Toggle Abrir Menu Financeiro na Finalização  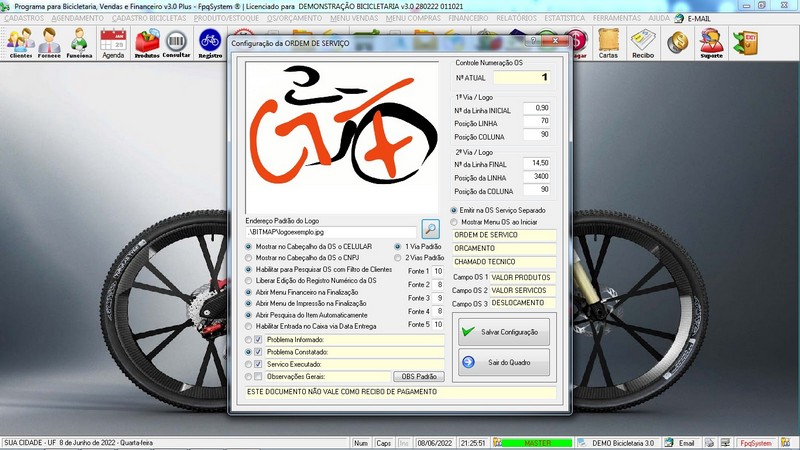(248, 292)
